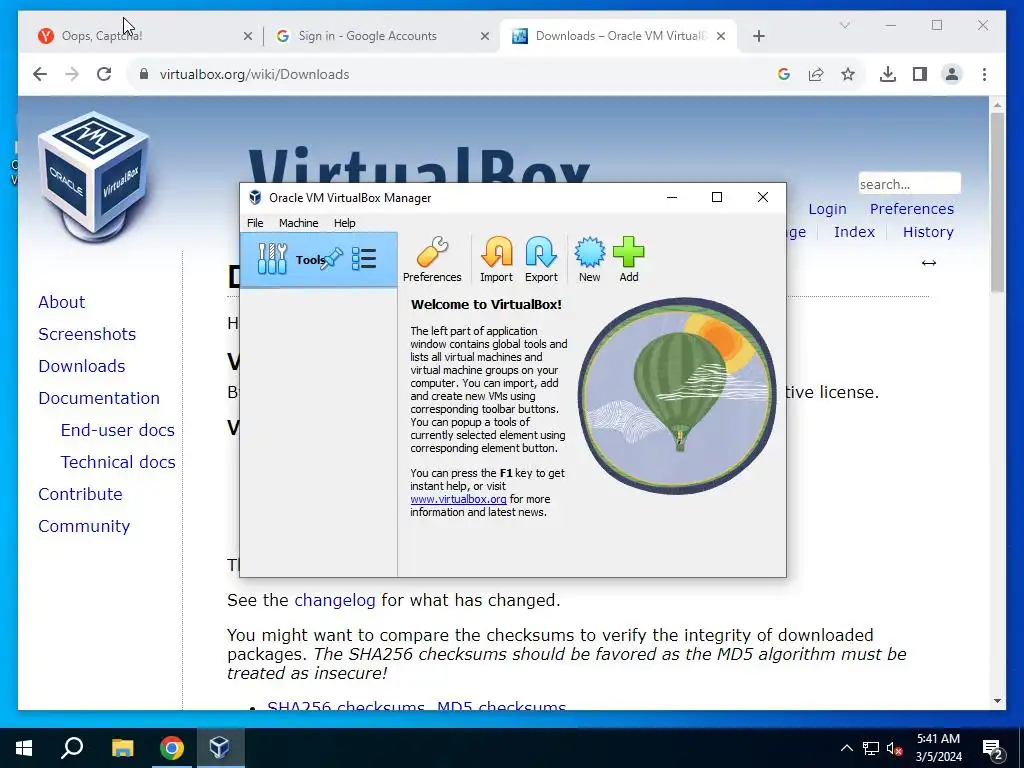1024x768 pixels.
Task: Open the Chrome profile avatar
Action: pos(952,74)
